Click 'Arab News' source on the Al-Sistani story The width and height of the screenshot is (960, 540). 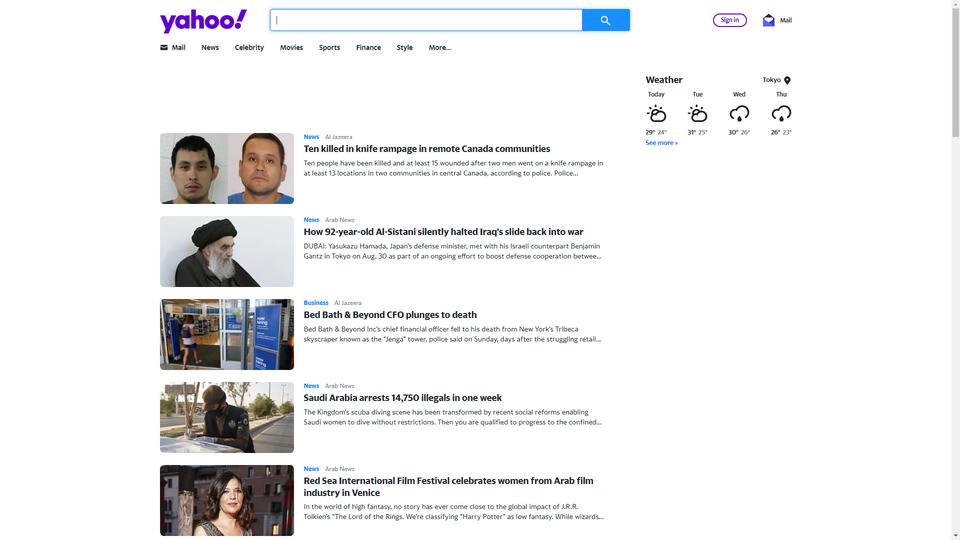[x=340, y=220]
